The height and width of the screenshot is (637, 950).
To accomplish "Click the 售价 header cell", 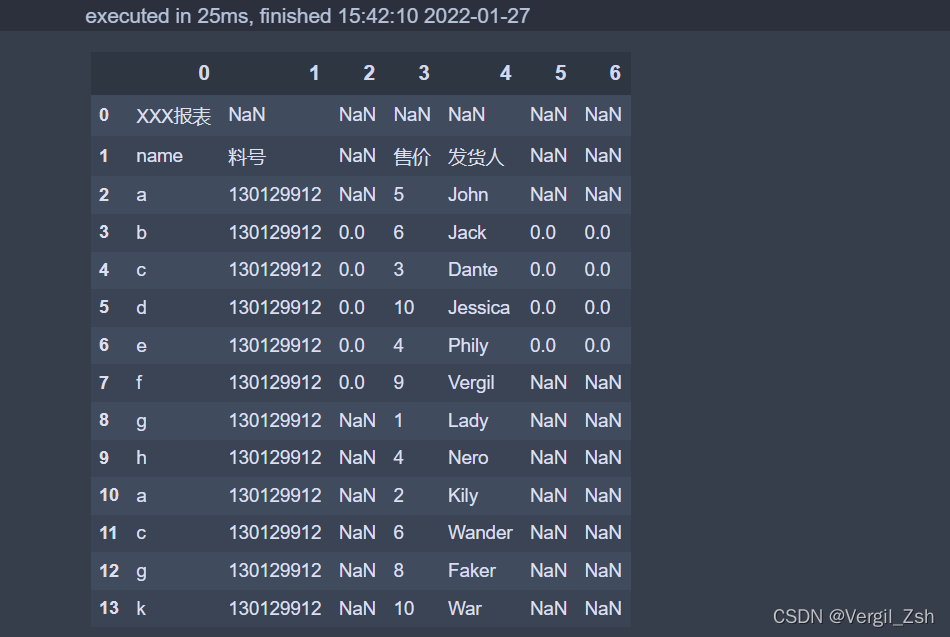I will 412,156.
